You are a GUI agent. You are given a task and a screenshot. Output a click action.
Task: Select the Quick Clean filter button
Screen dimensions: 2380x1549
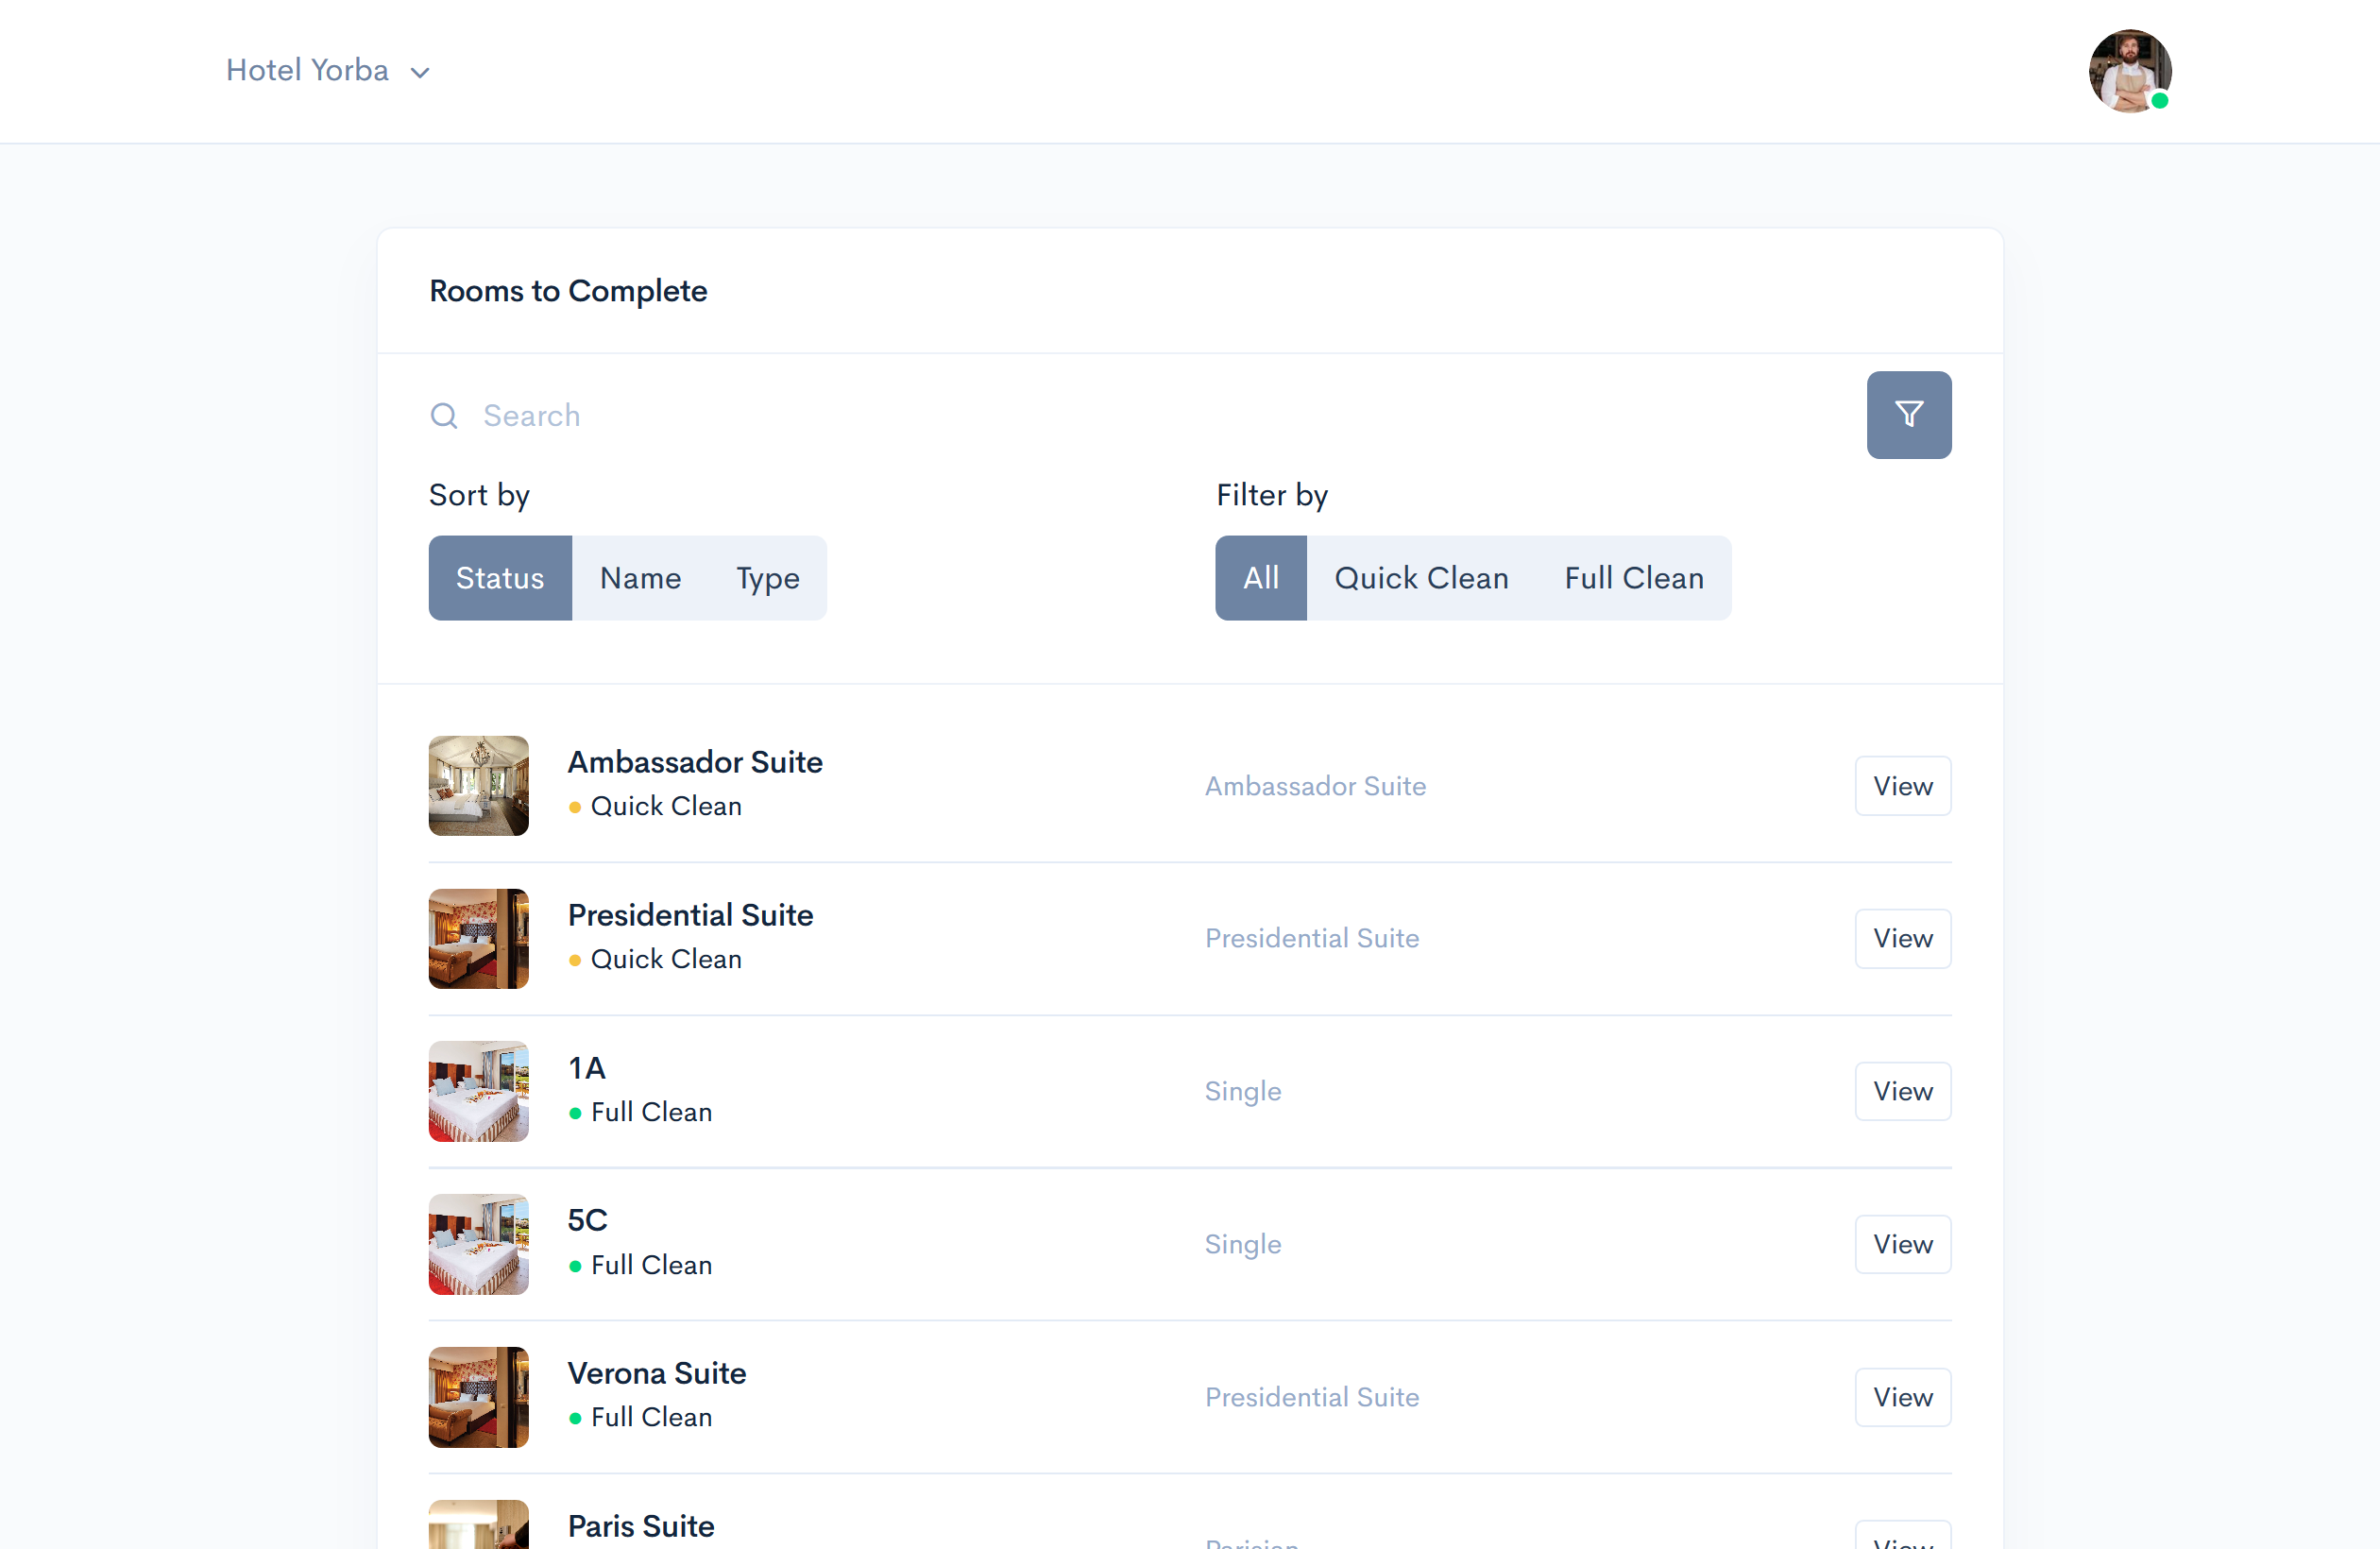coord(1422,578)
